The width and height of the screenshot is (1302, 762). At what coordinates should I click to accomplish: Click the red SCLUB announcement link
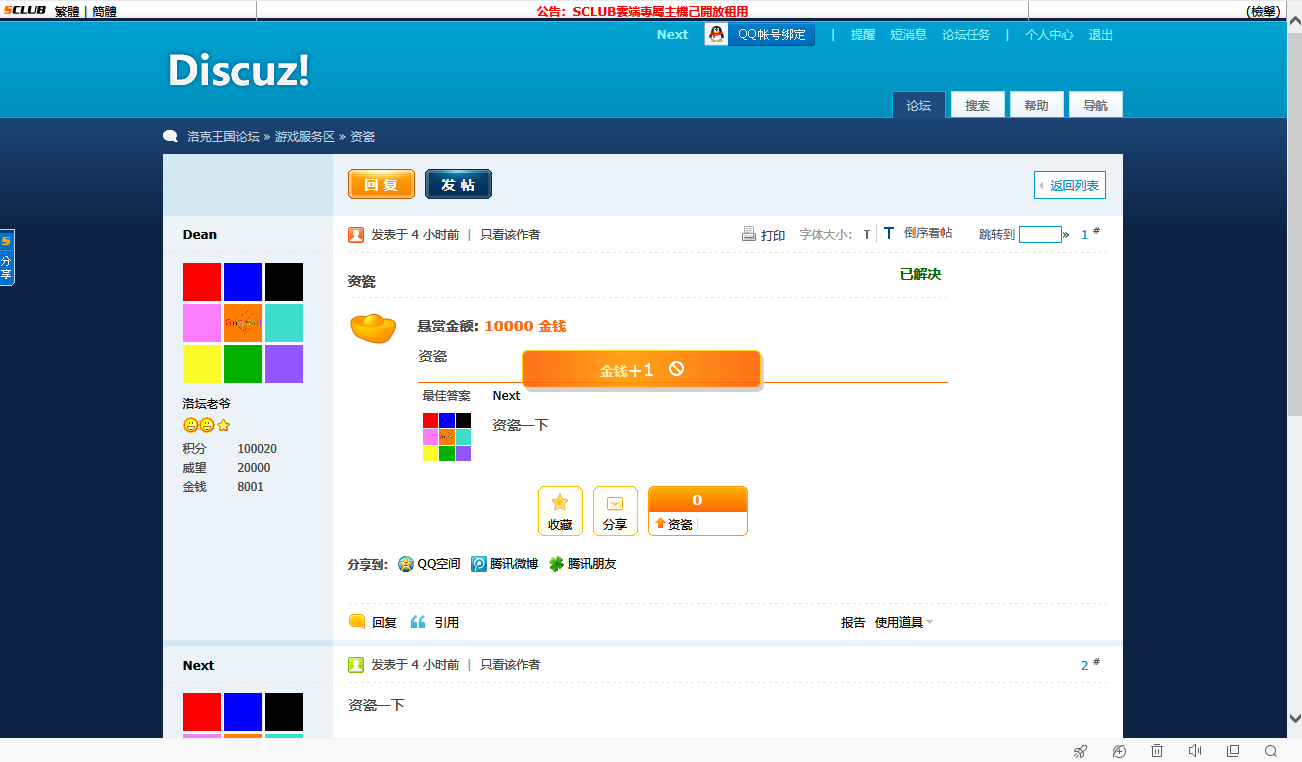(x=642, y=11)
